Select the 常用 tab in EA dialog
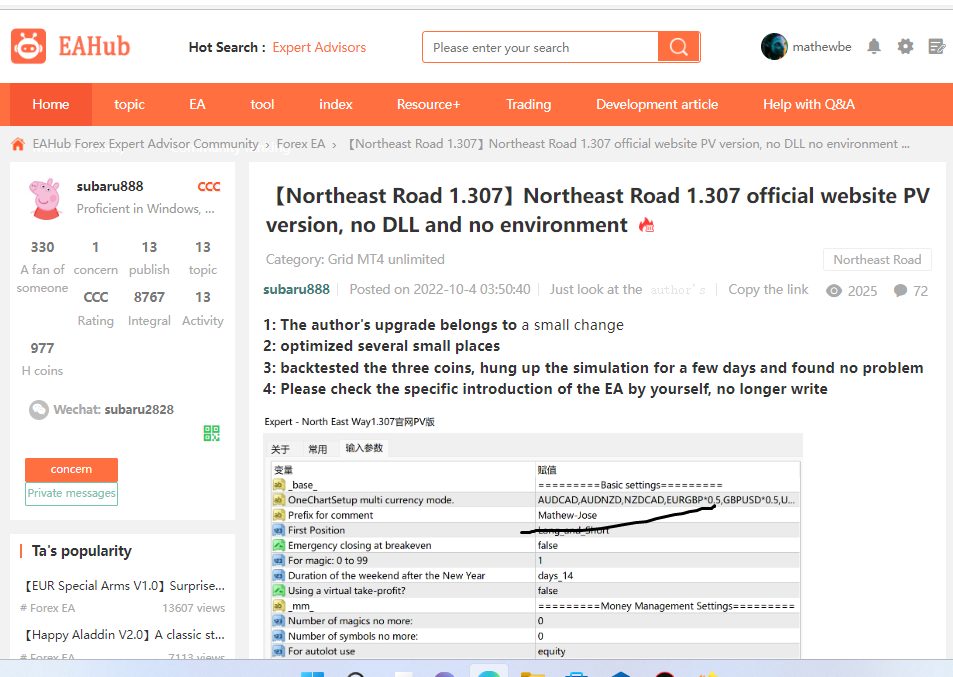Viewport: 953px width, 677px height. pyautogui.click(x=317, y=449)
